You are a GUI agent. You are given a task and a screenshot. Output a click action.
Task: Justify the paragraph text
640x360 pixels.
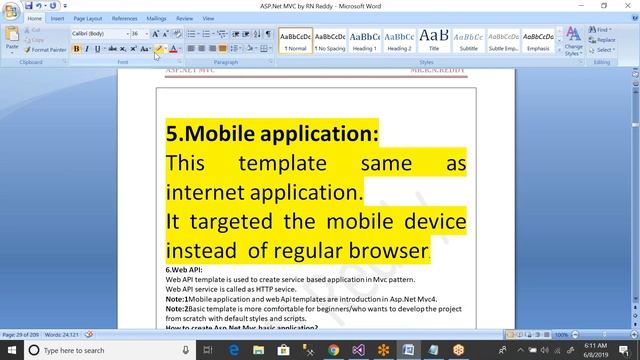pyautogui.click(x=223, y=49)
